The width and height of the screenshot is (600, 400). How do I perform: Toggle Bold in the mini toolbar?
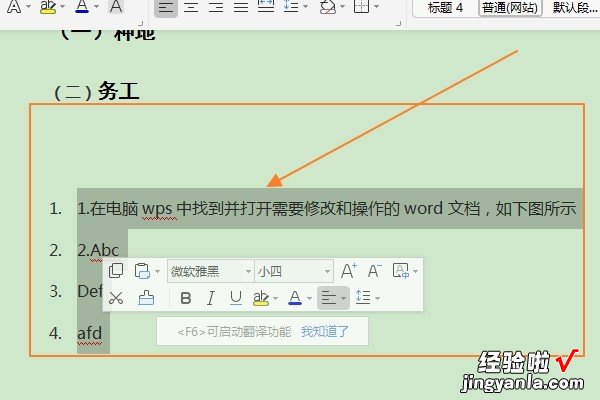186,298
